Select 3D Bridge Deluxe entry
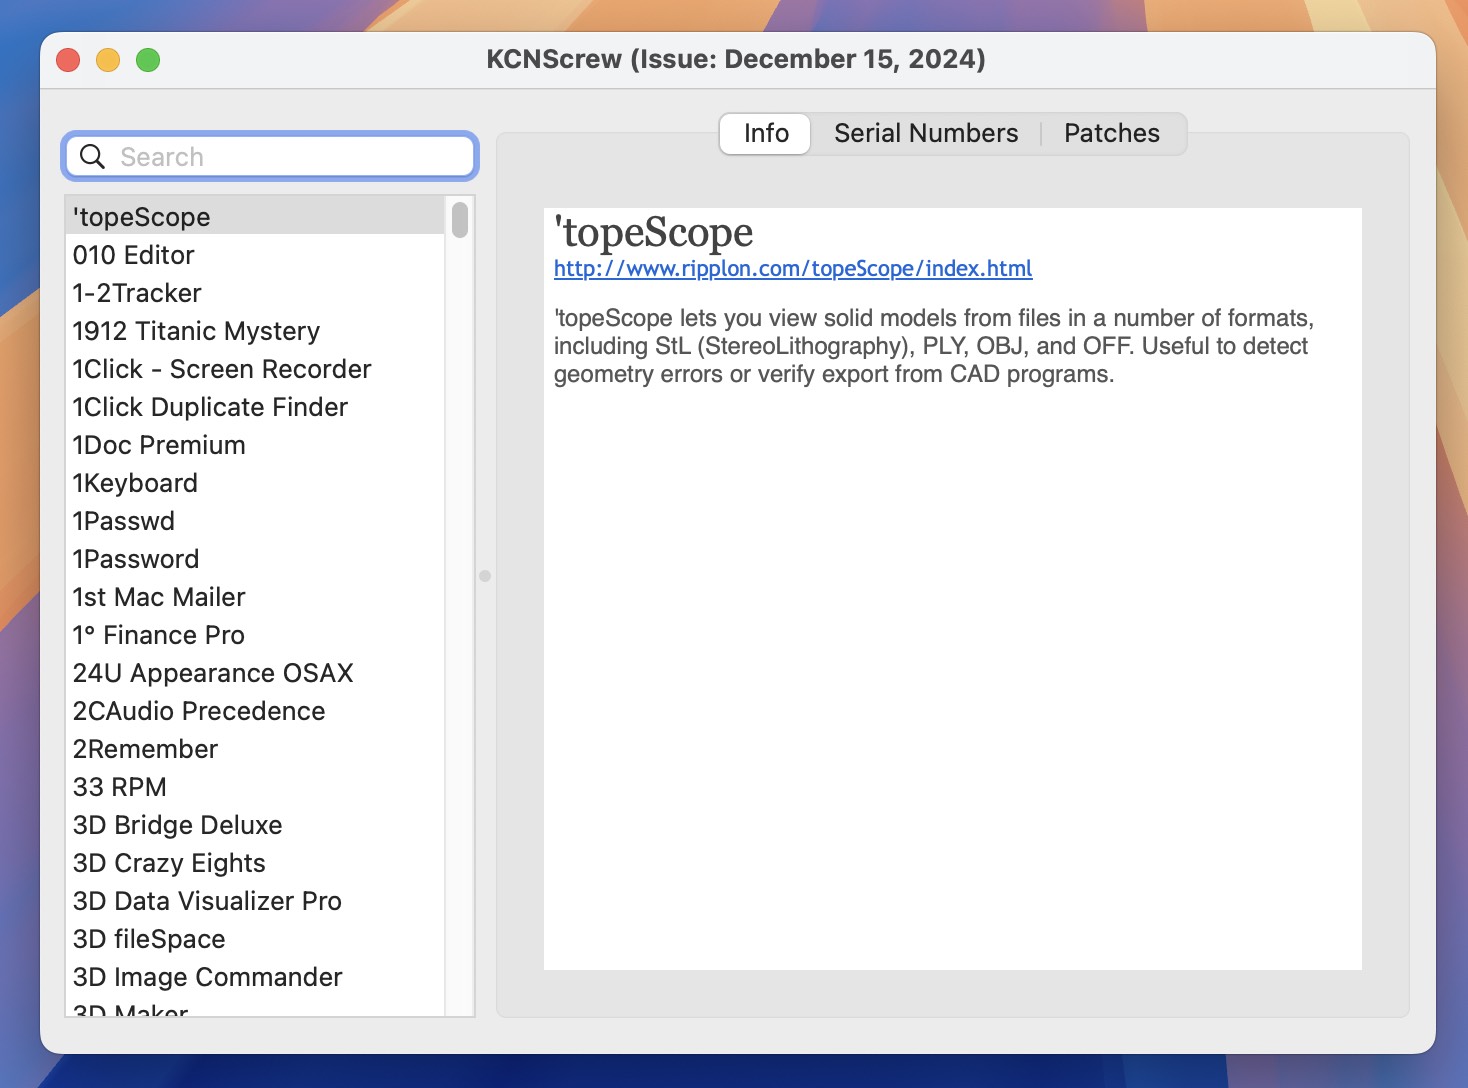Image resolution: width=1468 pixels, height=1088 pixels. (x=255, y=825)
